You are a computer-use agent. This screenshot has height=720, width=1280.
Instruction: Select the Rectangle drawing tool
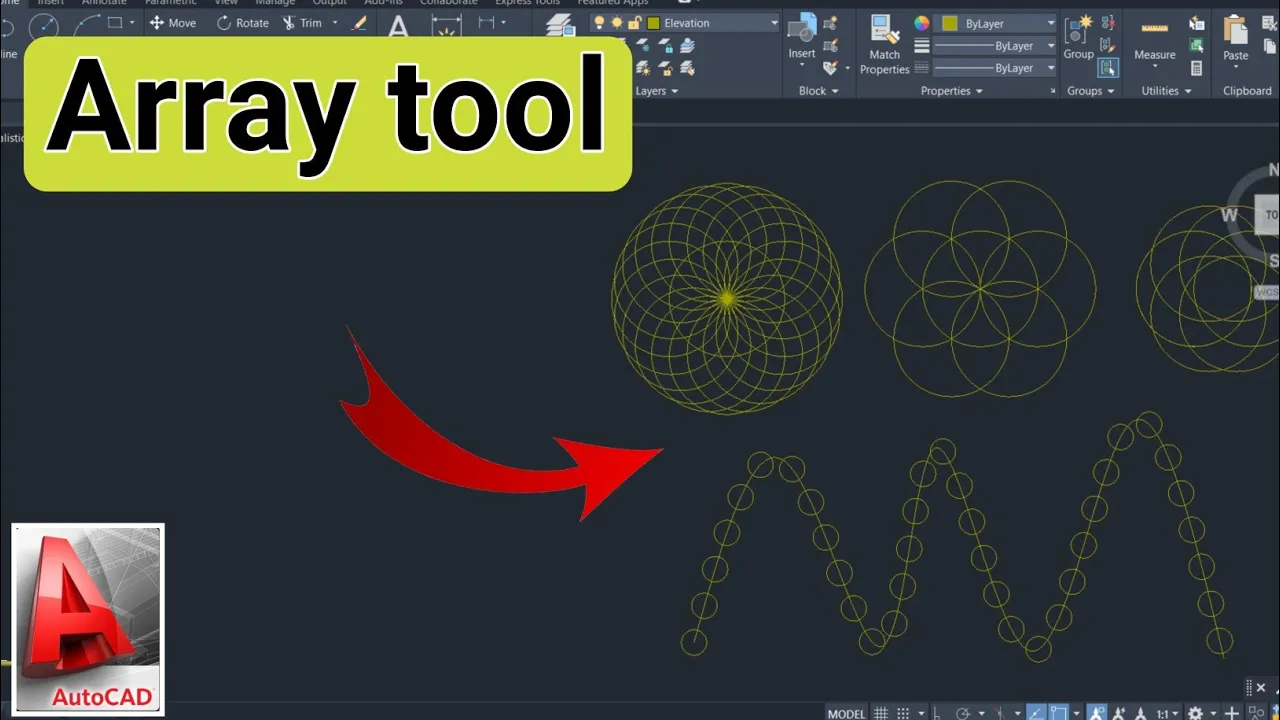[x=115, y=22]
